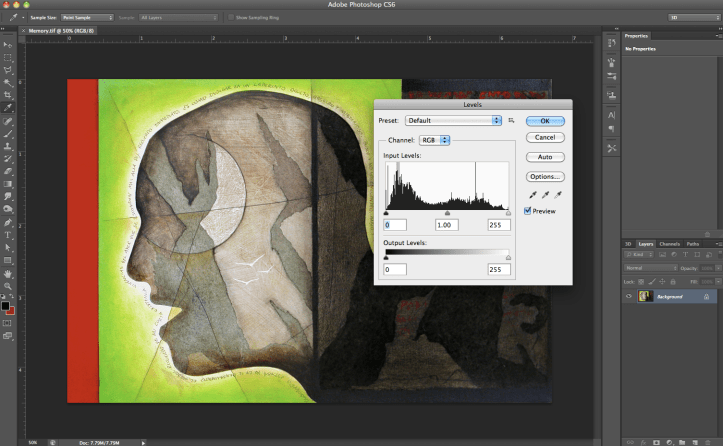Select the Move tool
723x446 pixels.
8,45
